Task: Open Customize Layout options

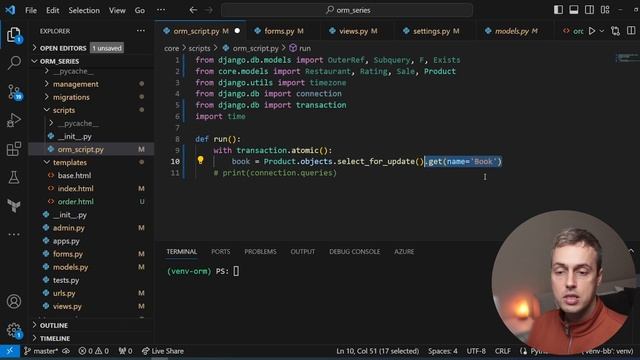Action: point(605,10)
